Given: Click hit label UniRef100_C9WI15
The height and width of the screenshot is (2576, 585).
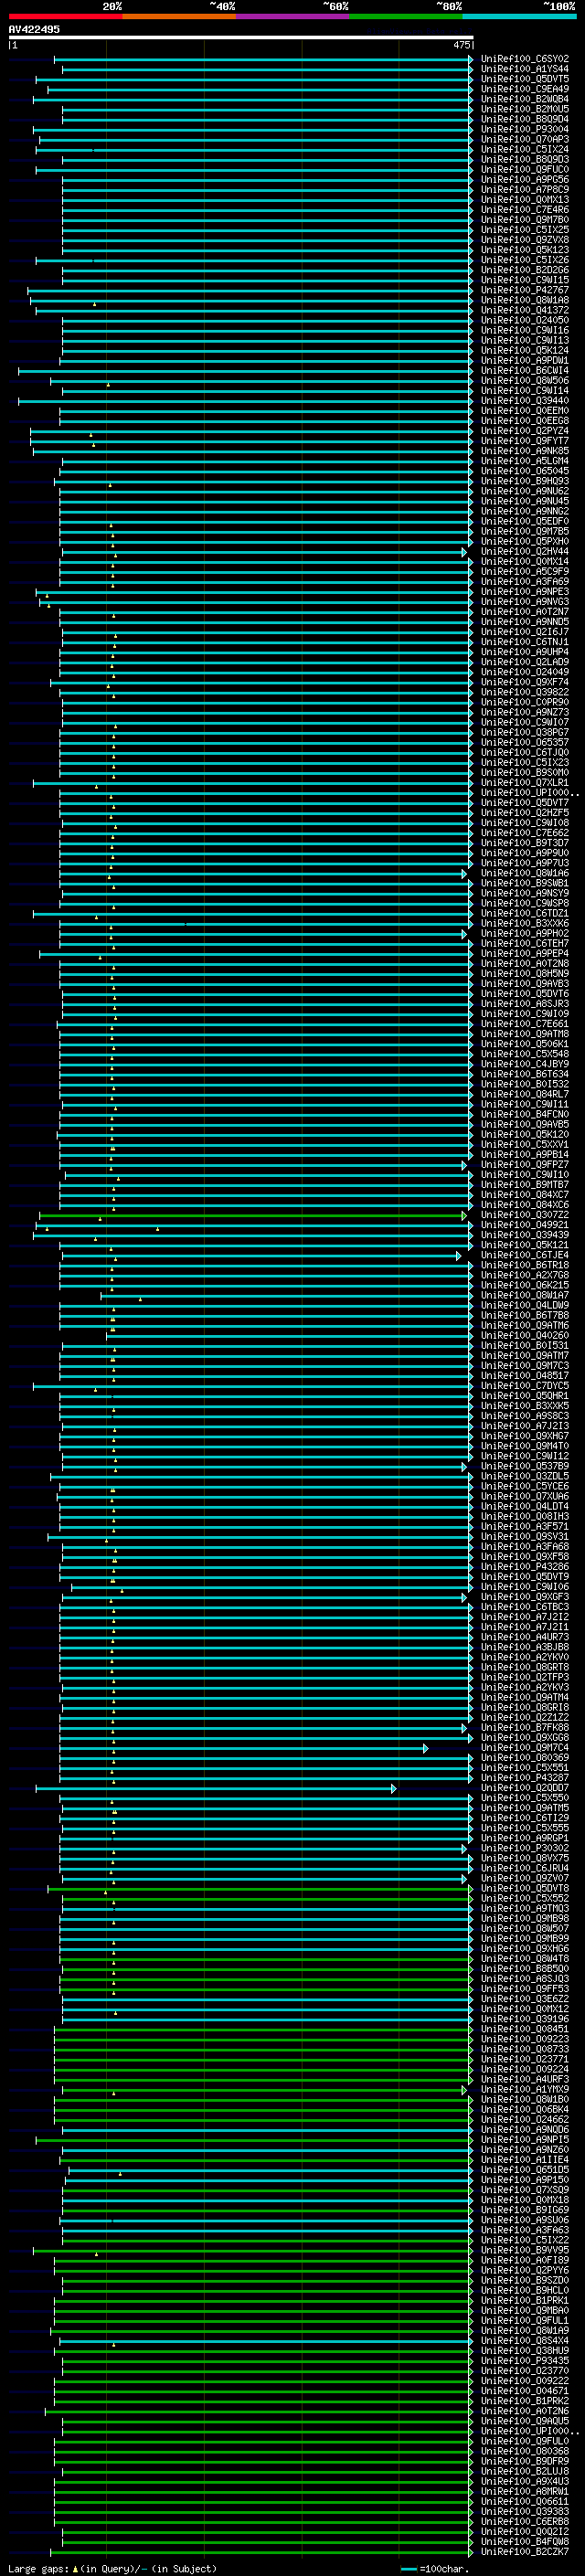Looking at the screenshot, I should pos(525,280).
